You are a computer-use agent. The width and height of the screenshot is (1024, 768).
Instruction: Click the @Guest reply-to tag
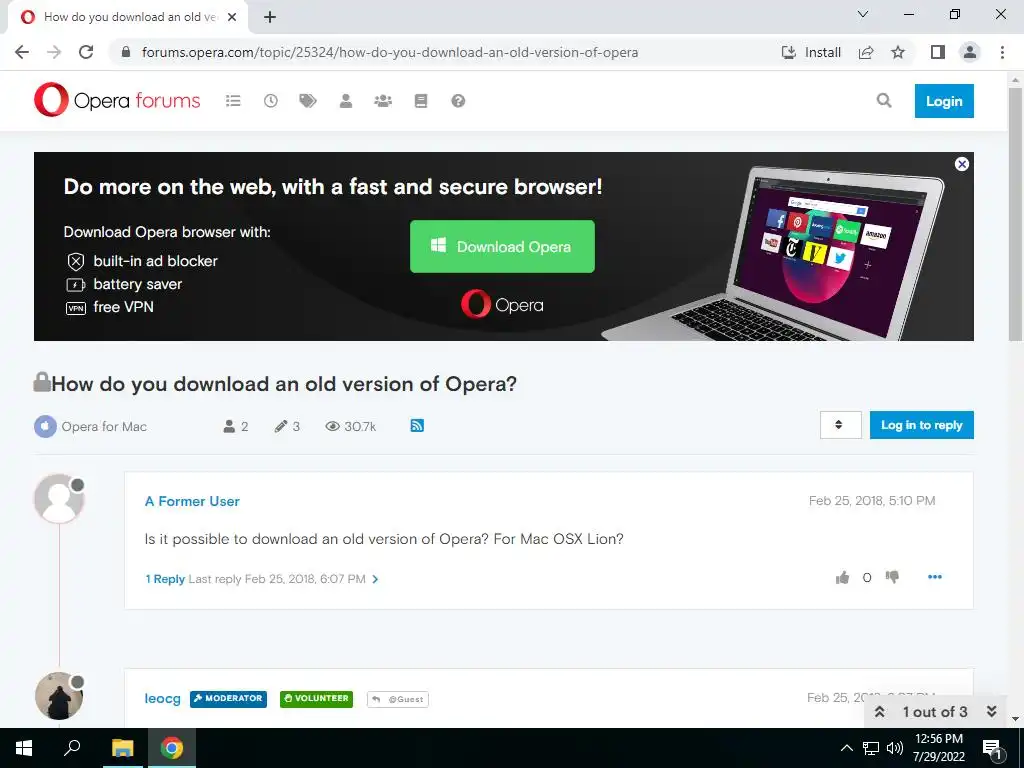coord(398,699)
